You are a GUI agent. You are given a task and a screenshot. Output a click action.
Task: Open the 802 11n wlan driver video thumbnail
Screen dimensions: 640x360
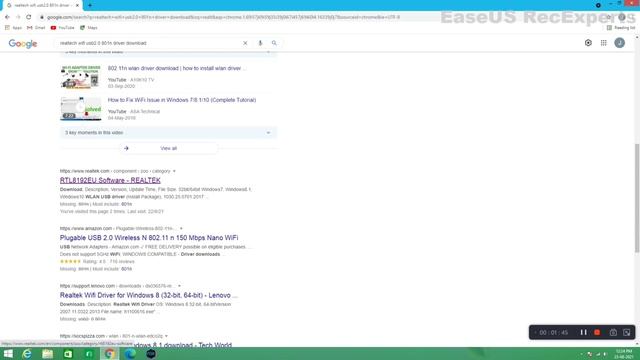click(x=81, y=77)
